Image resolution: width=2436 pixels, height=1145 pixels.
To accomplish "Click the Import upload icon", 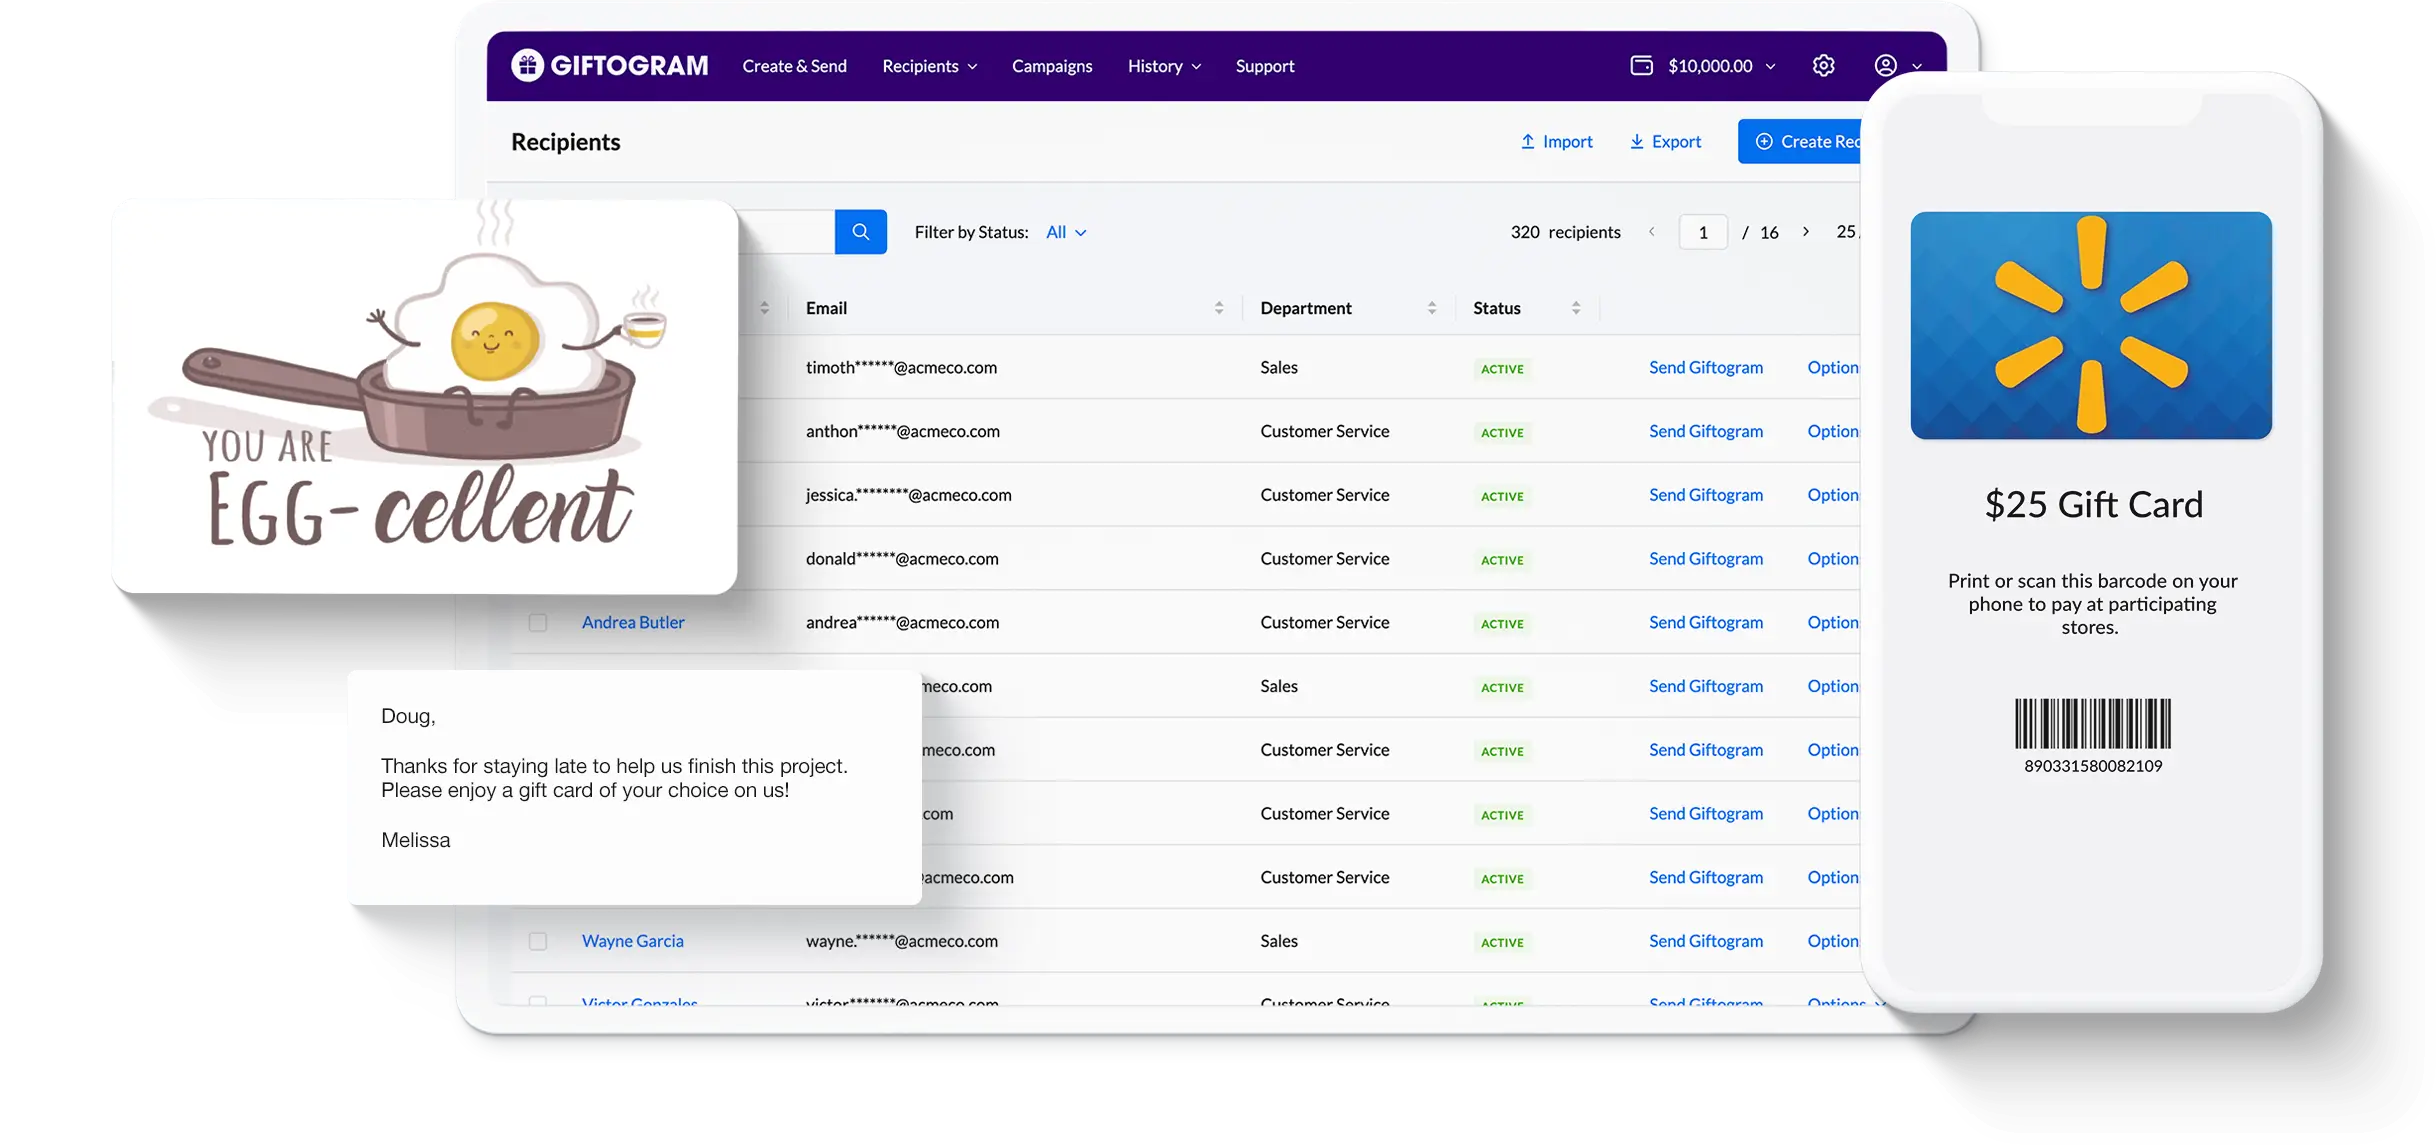I will 1527,142.
